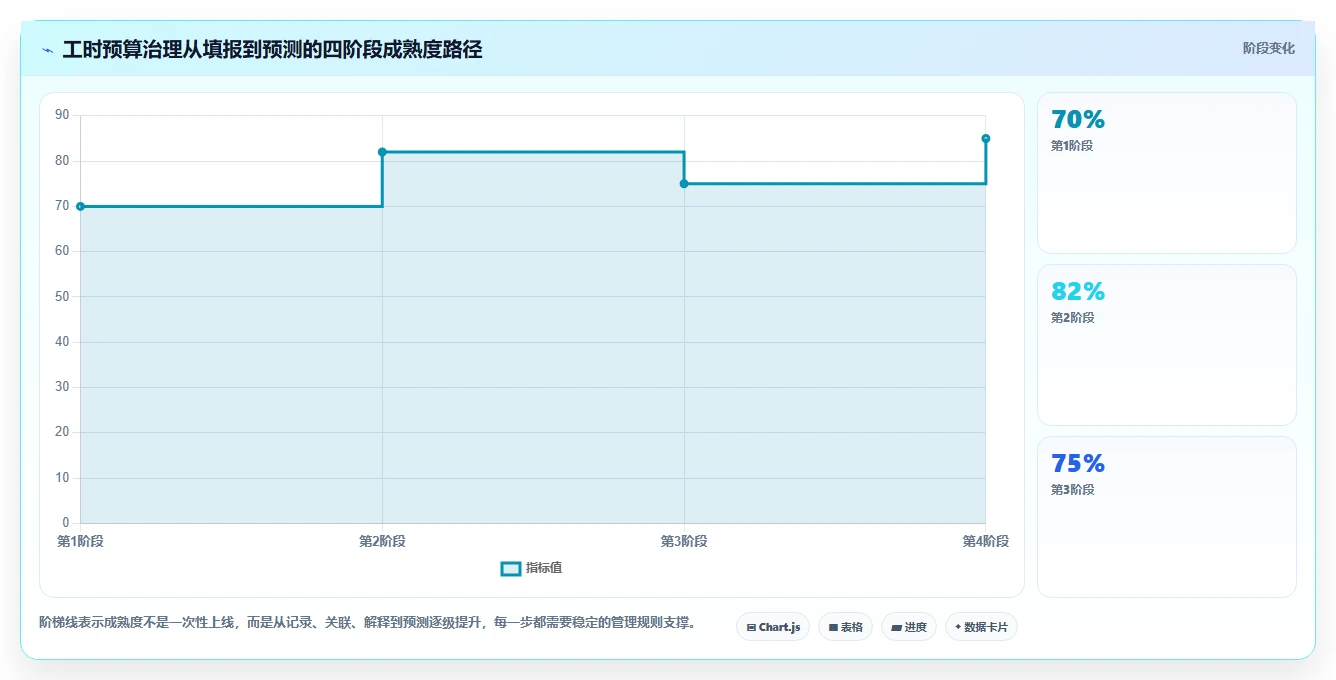
Task: Open the 75% 第3阶段 card
Action: click(x=1167, y=517)
